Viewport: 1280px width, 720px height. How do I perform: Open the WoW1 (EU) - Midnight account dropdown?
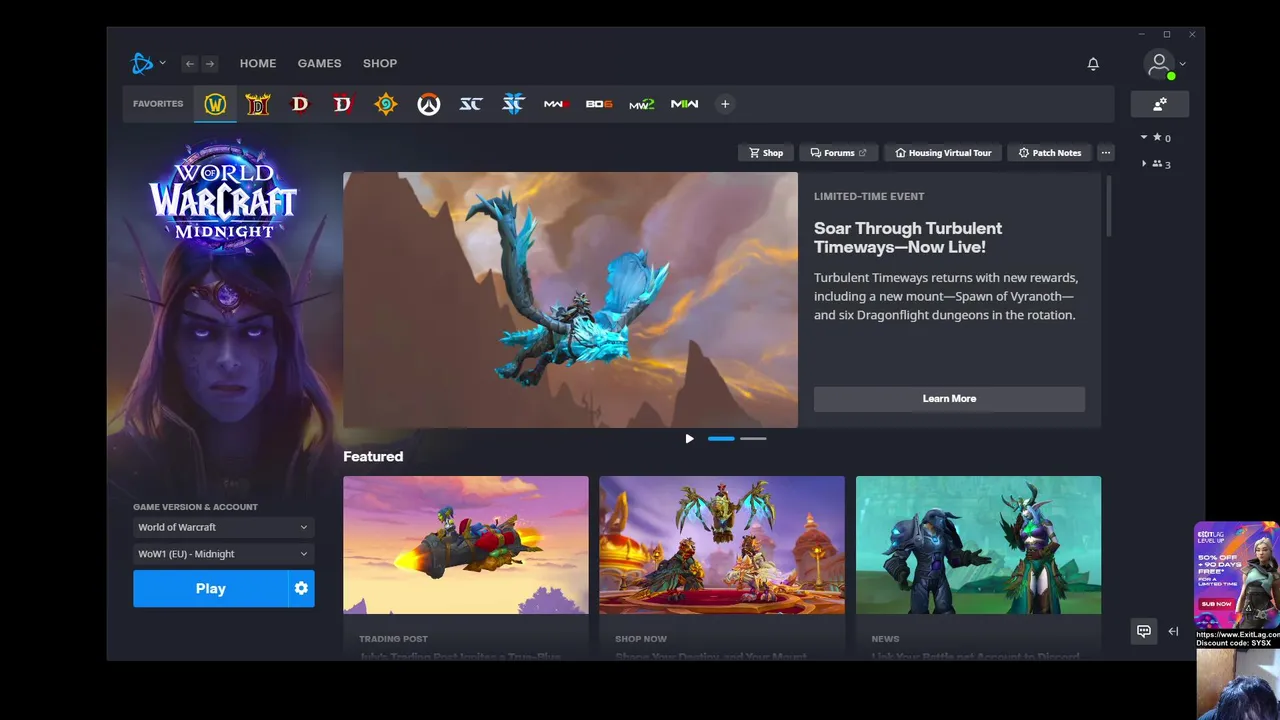(x=224, y=554)
